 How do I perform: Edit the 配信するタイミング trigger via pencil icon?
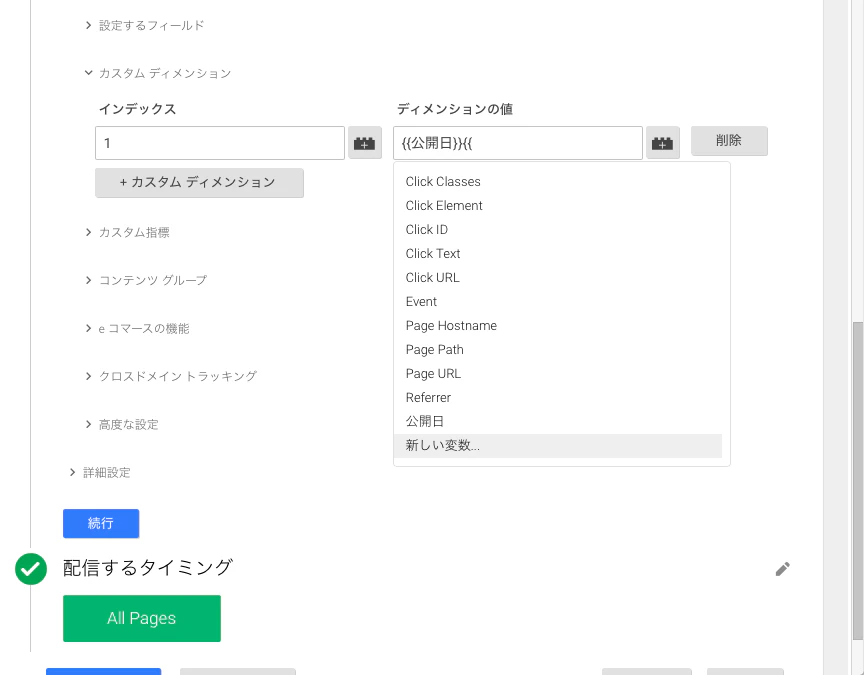(x=782, y=569)
